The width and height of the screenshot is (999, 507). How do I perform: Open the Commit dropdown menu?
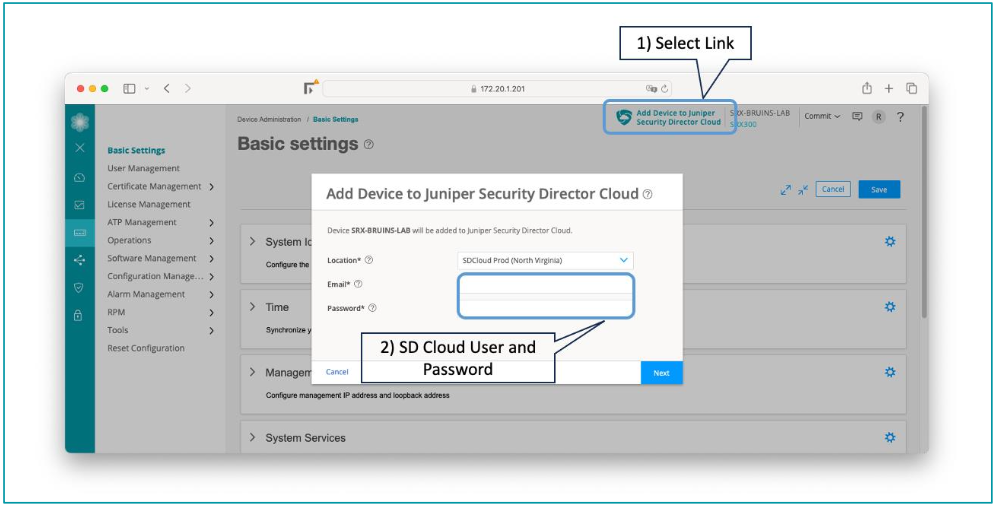tap(822, 117)
